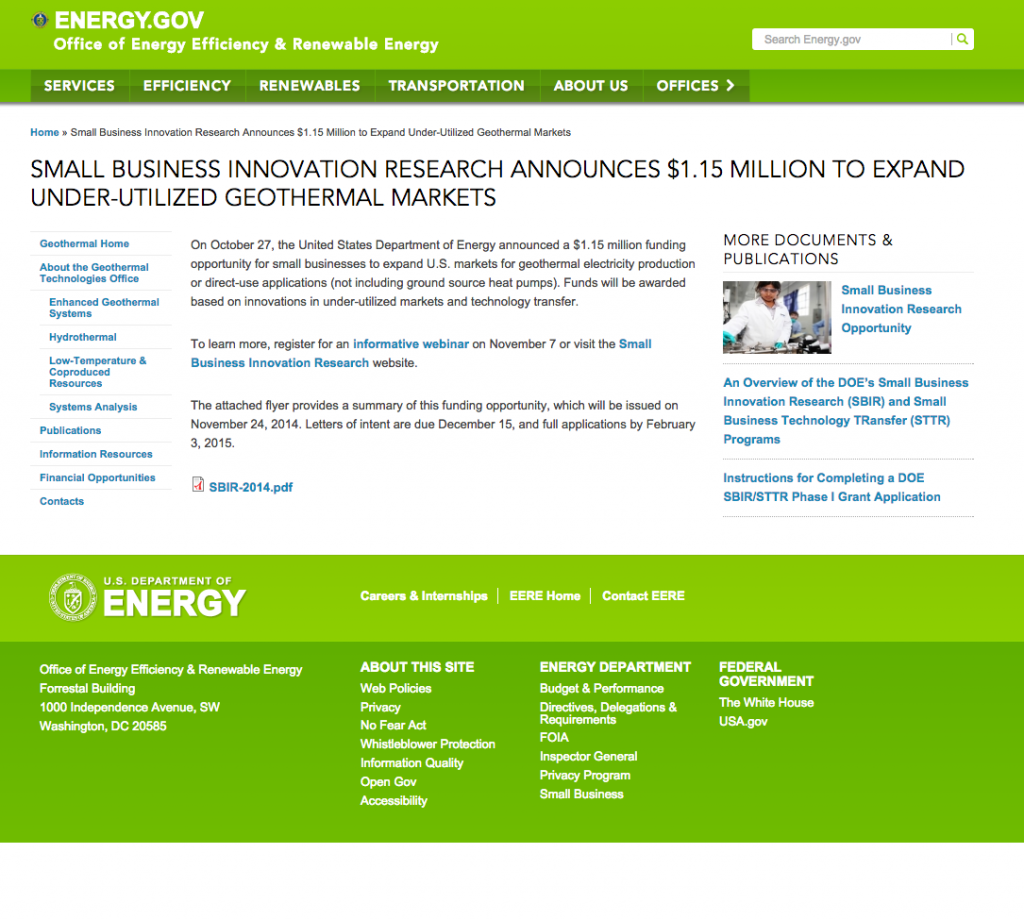The width and height of the screenshot is (1024, 920).
Task: Click the lab worker thumbnail image
Action: 777,317
